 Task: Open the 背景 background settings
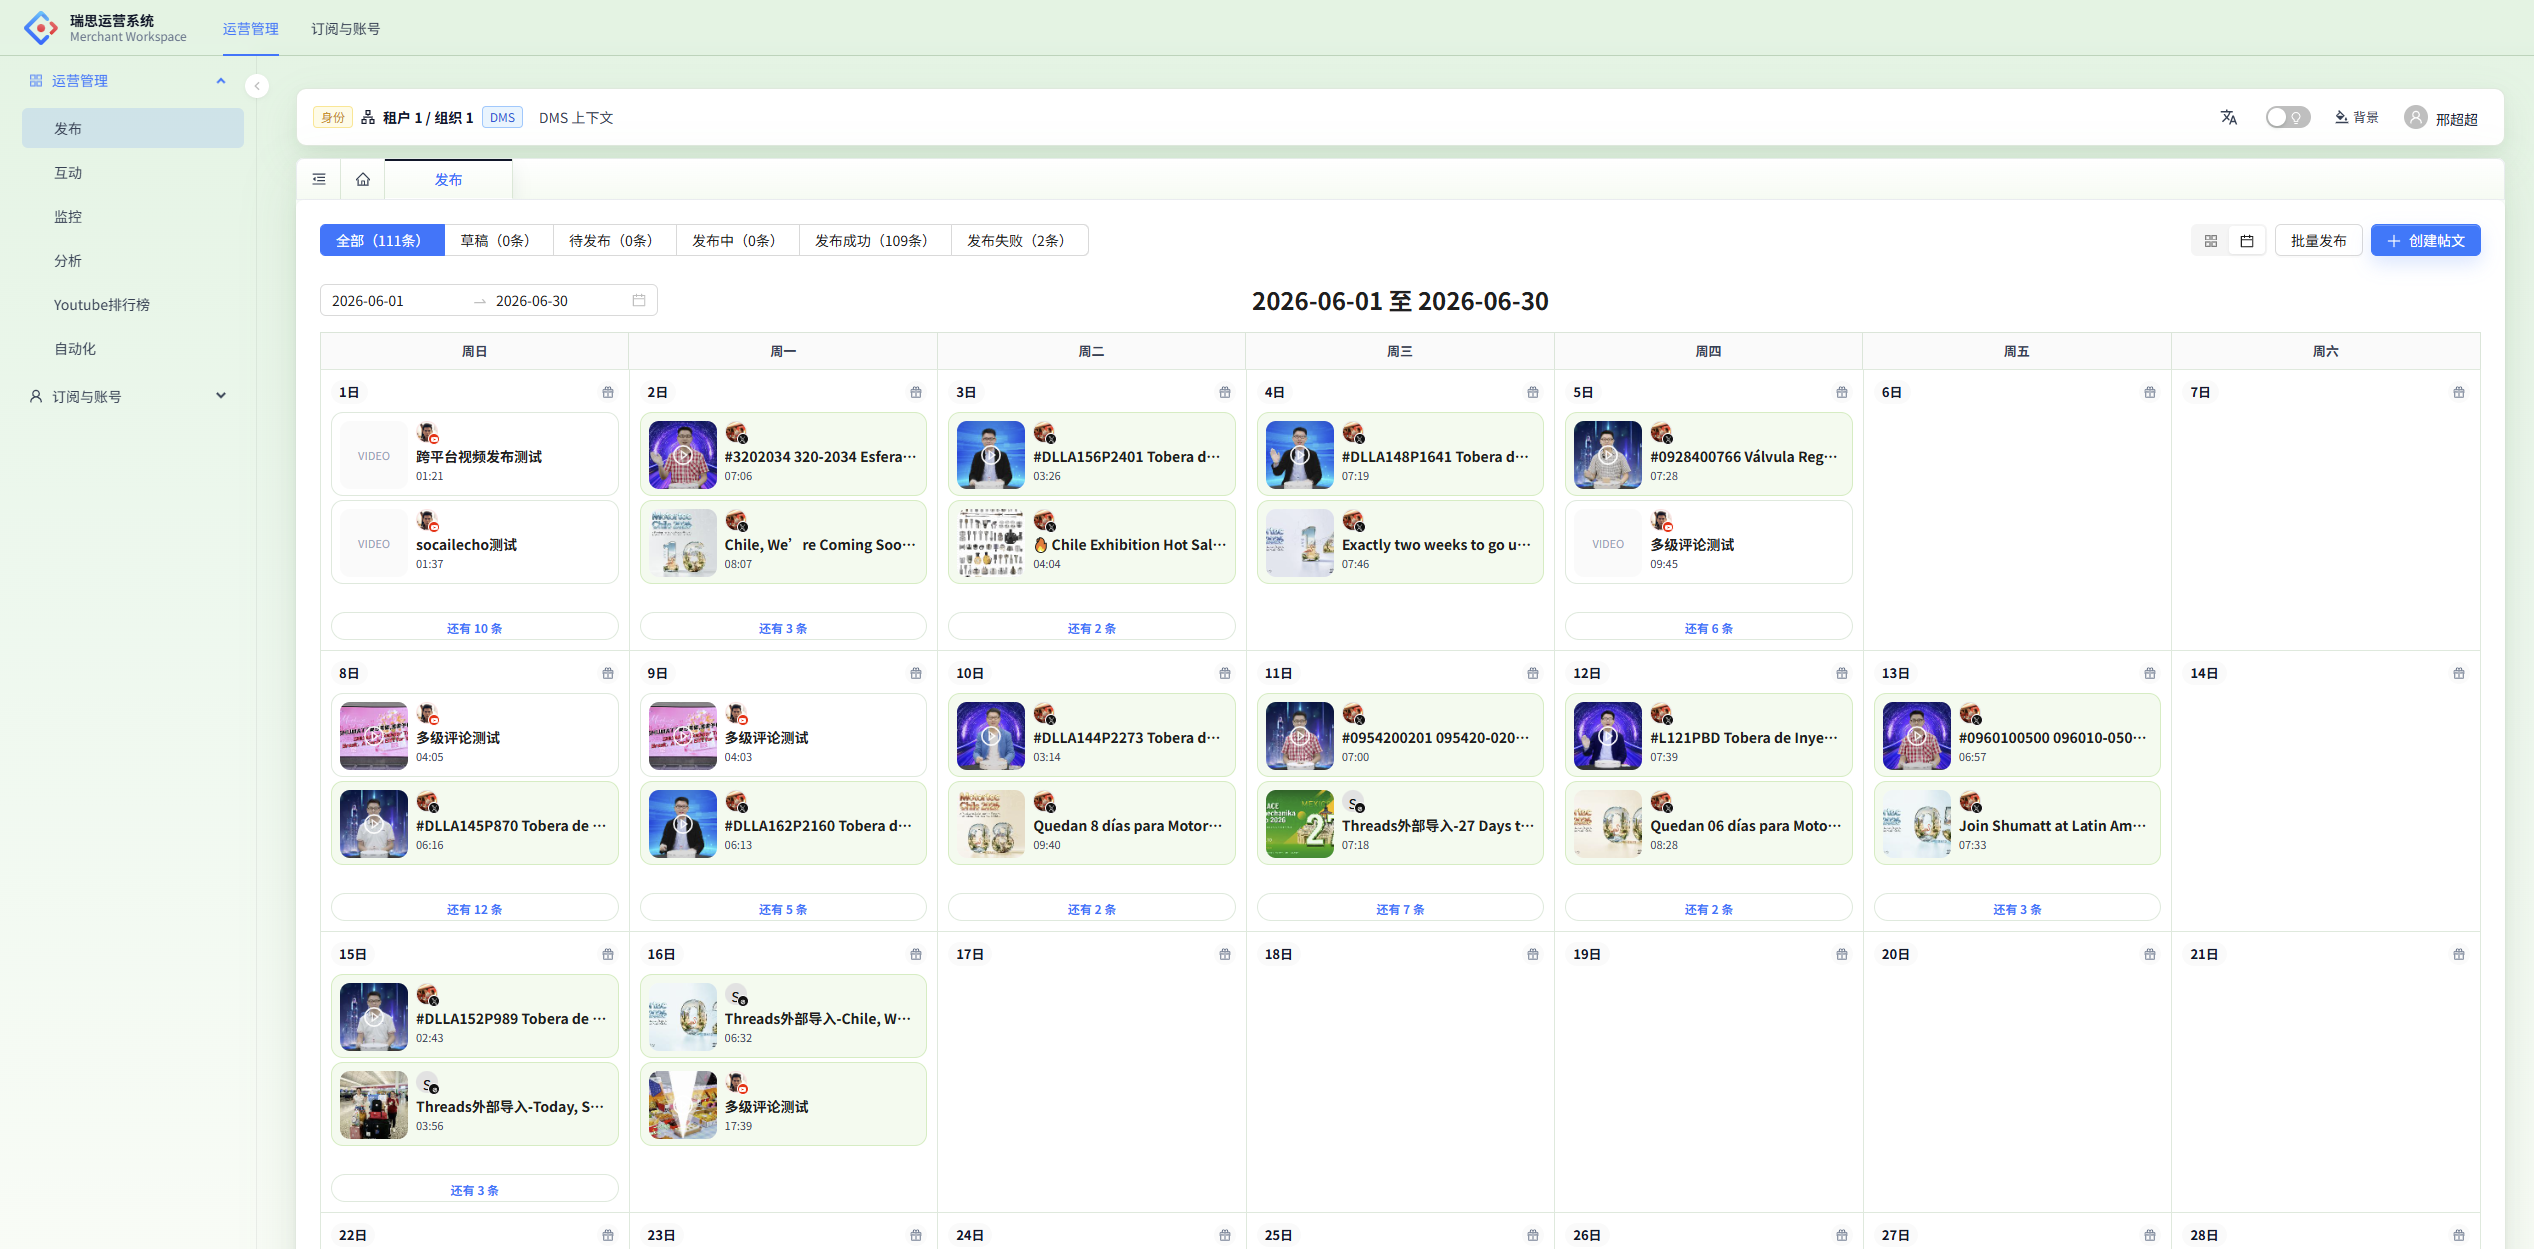pos(2356,118)
